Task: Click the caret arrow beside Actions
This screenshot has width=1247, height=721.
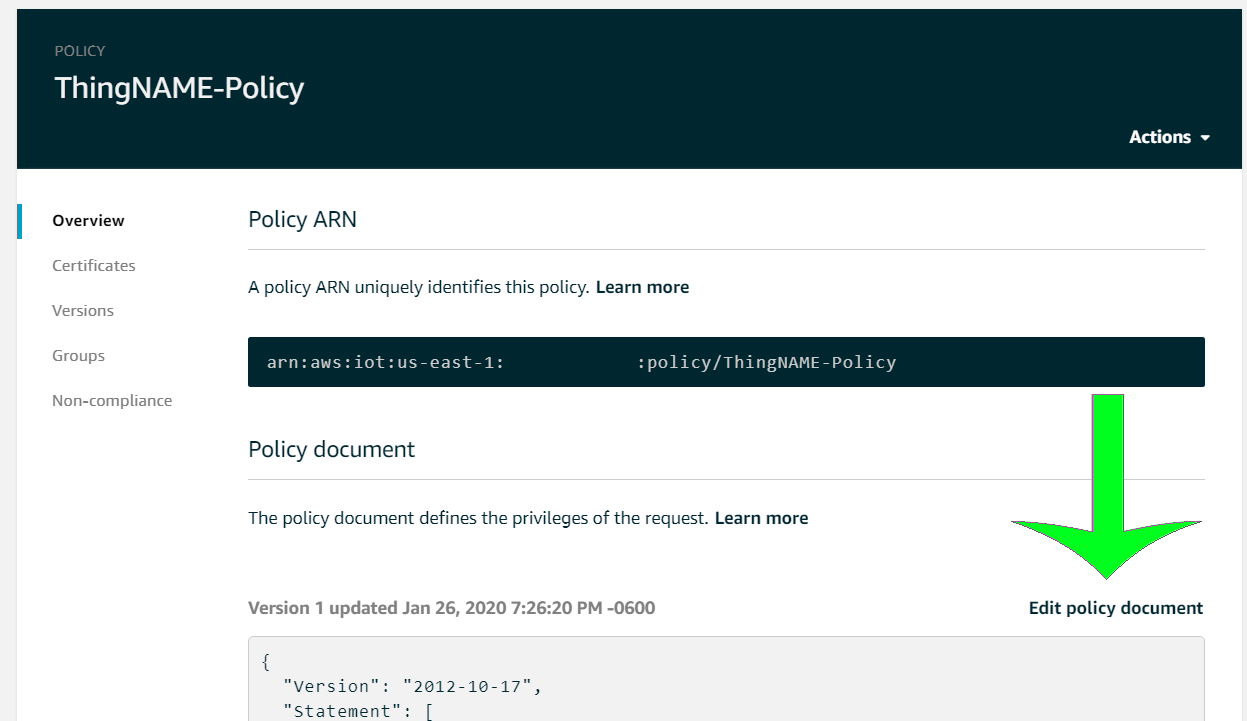Action: pyautogui.click(x=1205, y=138)
